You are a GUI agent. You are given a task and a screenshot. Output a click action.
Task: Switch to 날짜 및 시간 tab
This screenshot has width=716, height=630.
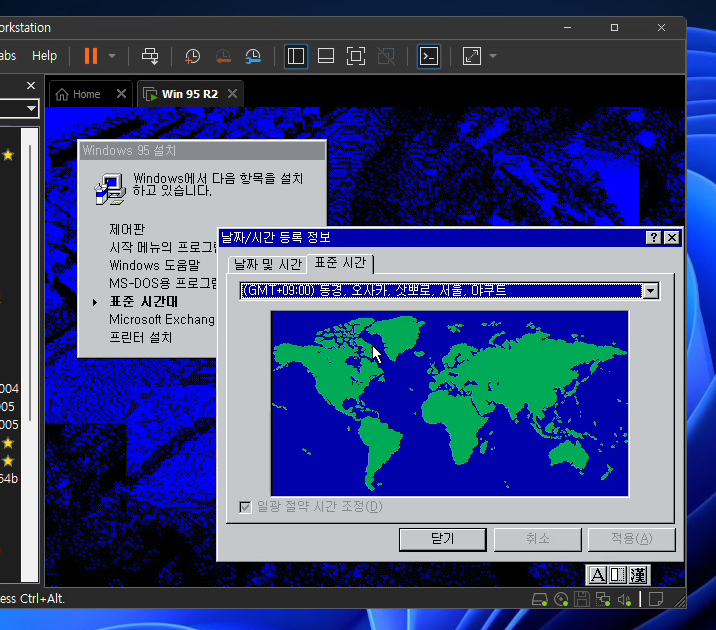coord(268,264)
